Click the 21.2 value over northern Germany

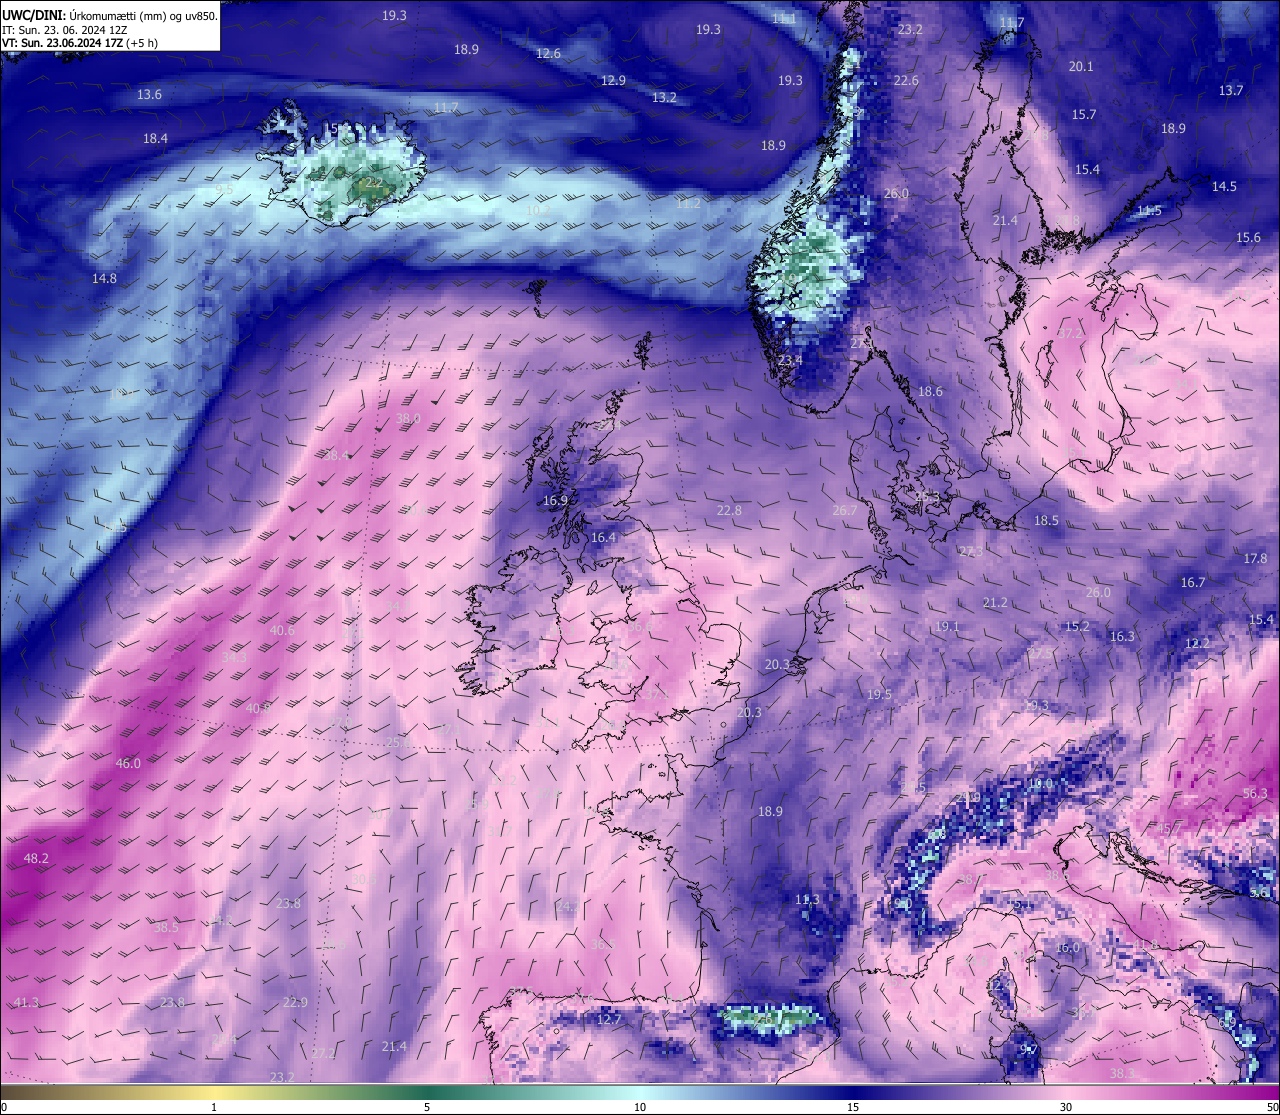click(x=995, y=603)
